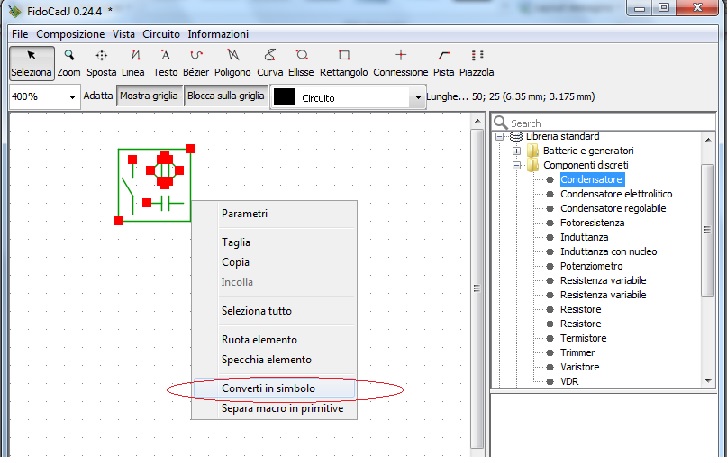Pick the Bézier curve tool

[x=198, y=62]
